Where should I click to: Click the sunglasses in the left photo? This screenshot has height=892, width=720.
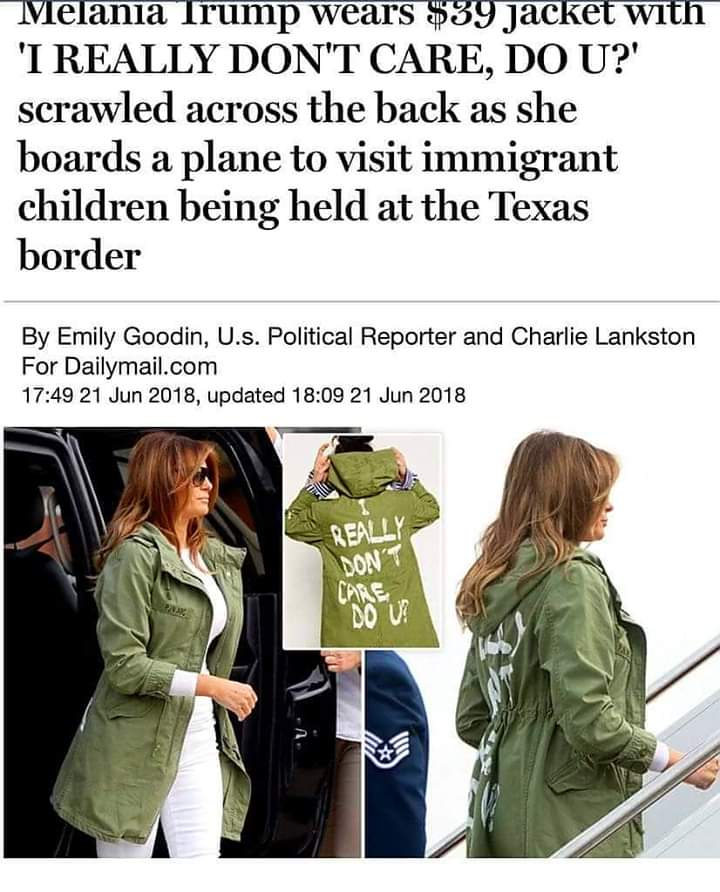pyautogui.click(x=201, y=477)
